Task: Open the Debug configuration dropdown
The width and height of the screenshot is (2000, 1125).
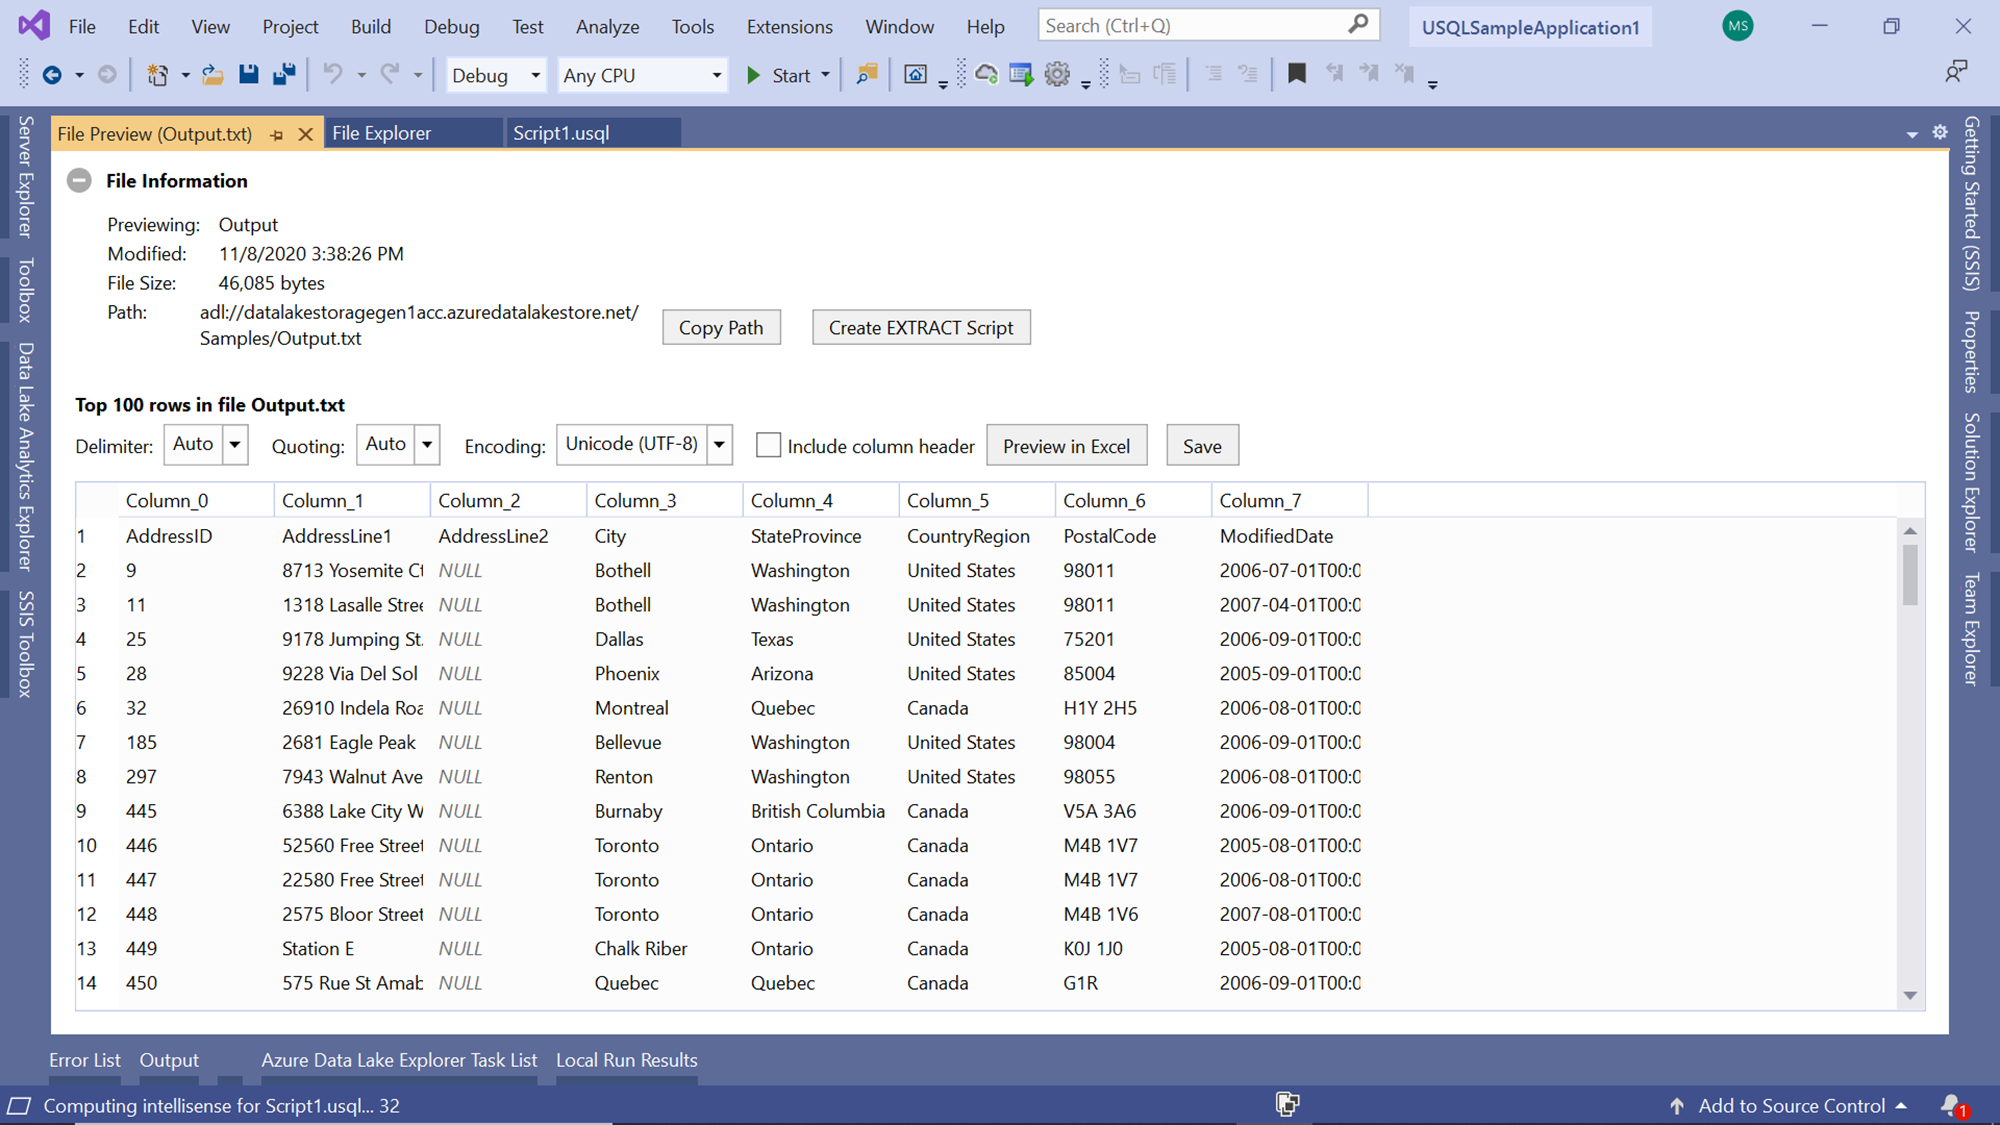Action: [496, 75]
